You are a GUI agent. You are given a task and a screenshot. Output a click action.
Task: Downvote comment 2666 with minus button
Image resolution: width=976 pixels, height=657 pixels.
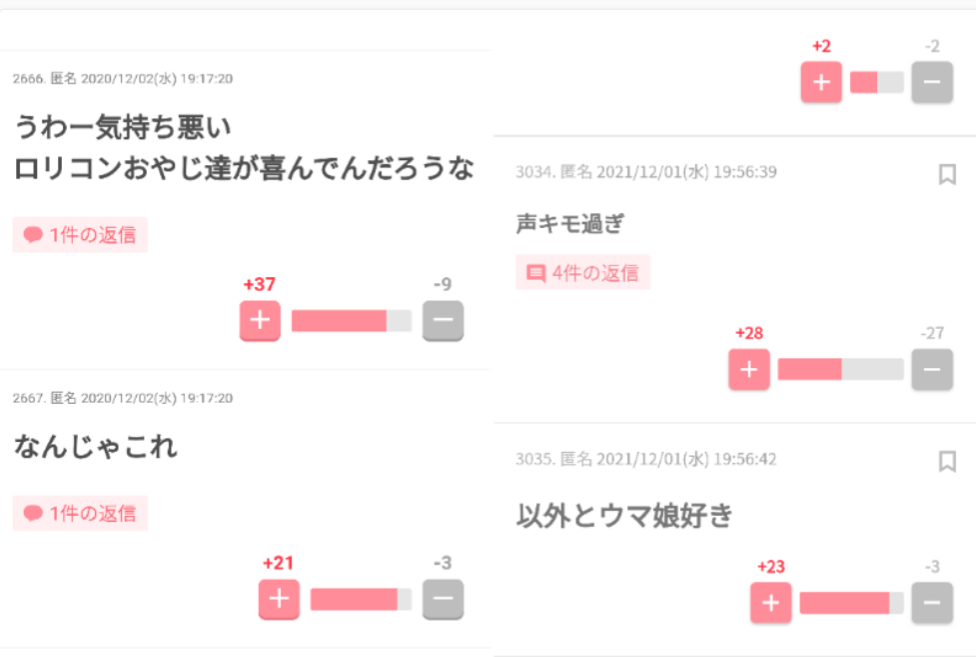[443, 320]
